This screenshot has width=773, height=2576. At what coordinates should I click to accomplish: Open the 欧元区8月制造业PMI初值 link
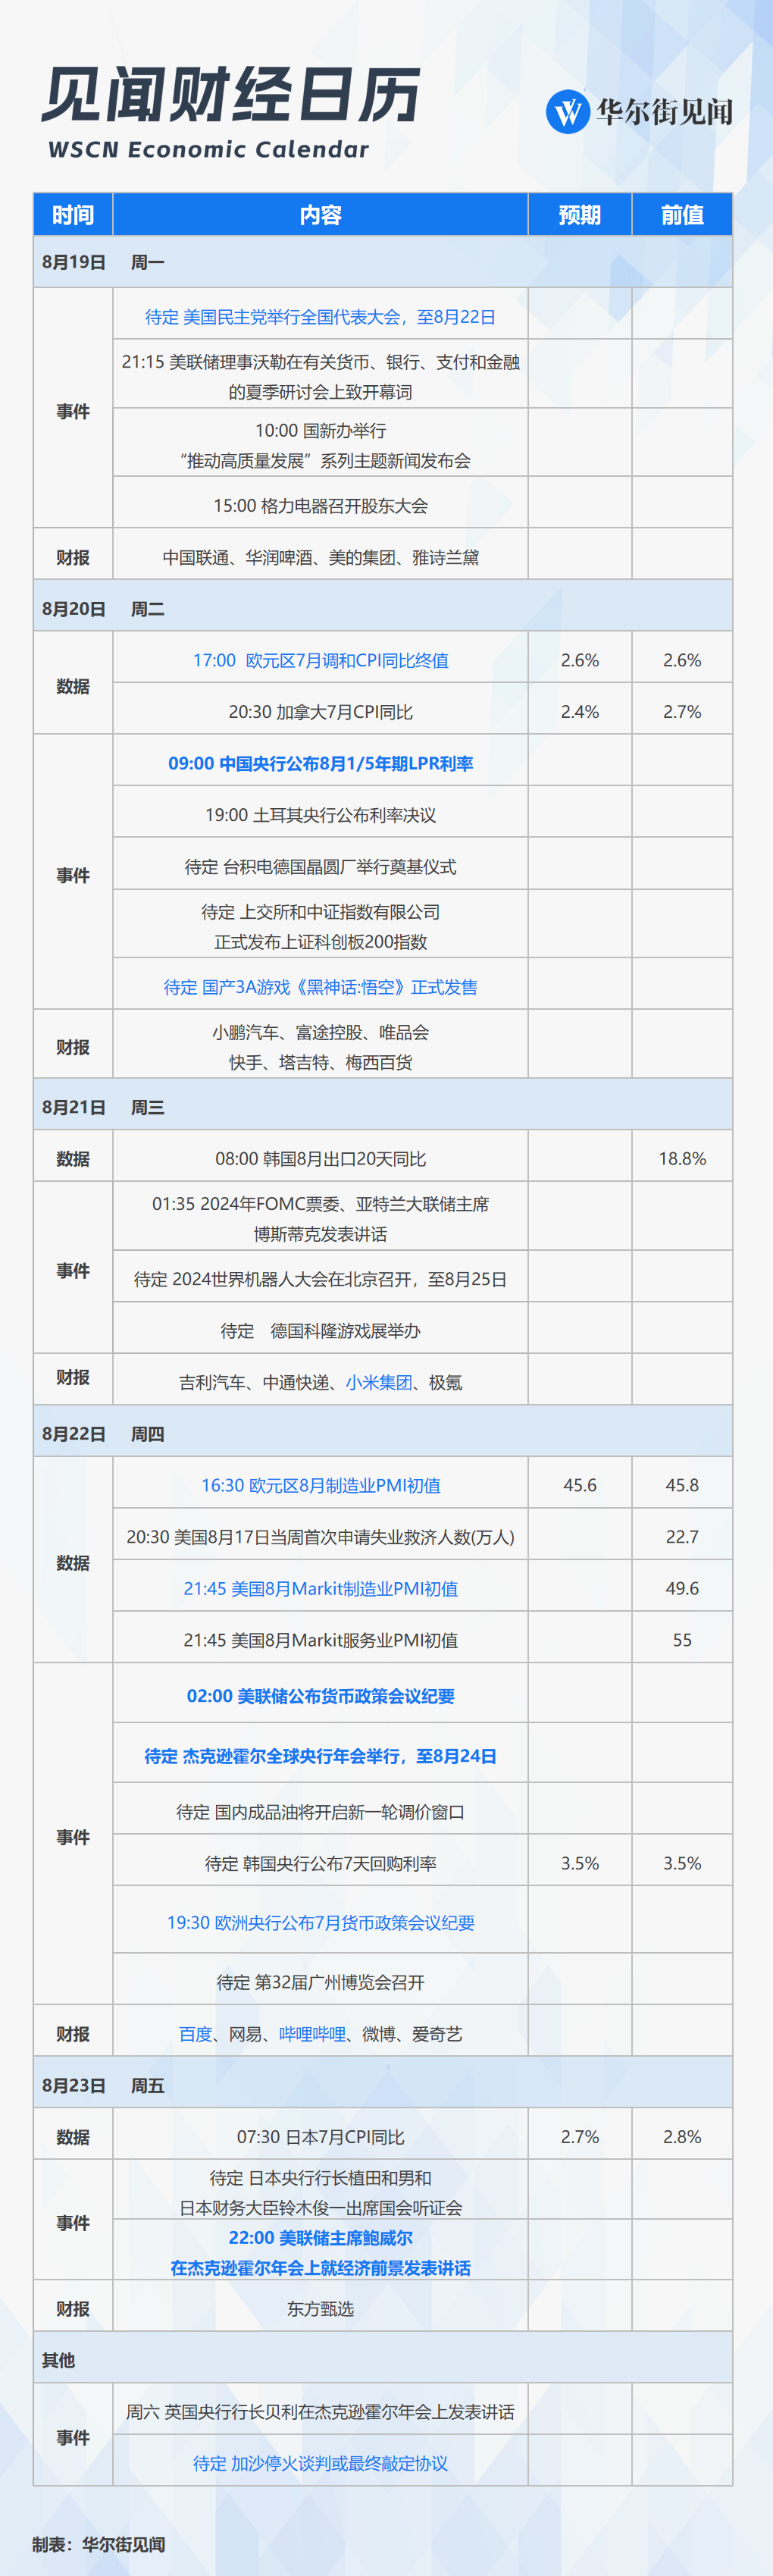320,1485
